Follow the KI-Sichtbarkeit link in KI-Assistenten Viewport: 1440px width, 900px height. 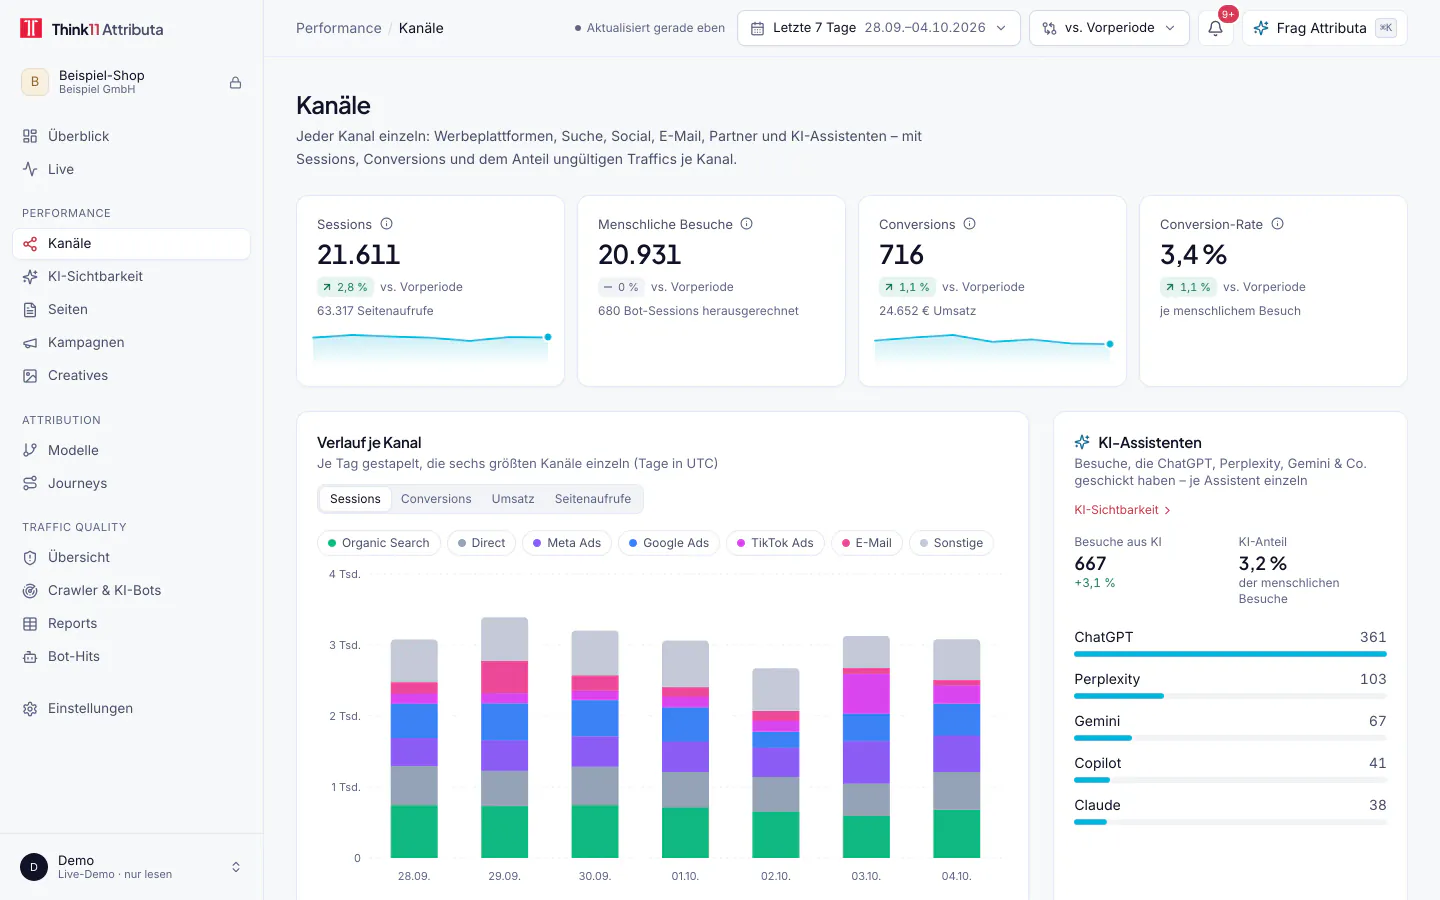tap(1122, 510)
